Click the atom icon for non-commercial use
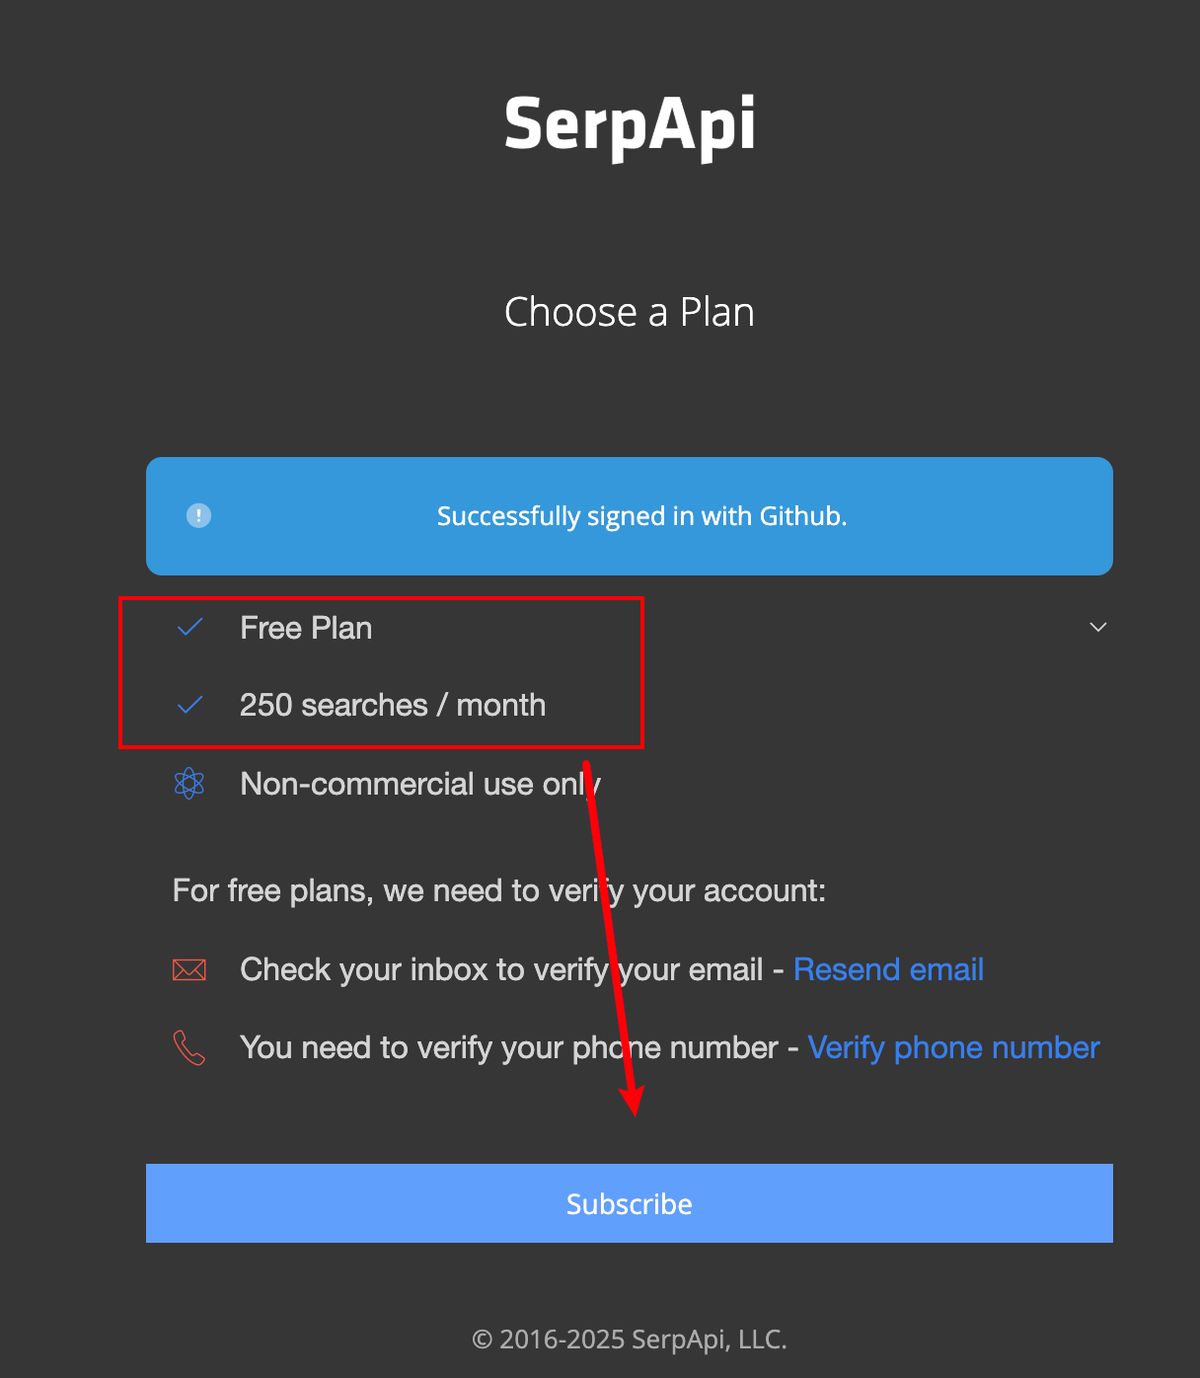 click(x=189, y=783)
